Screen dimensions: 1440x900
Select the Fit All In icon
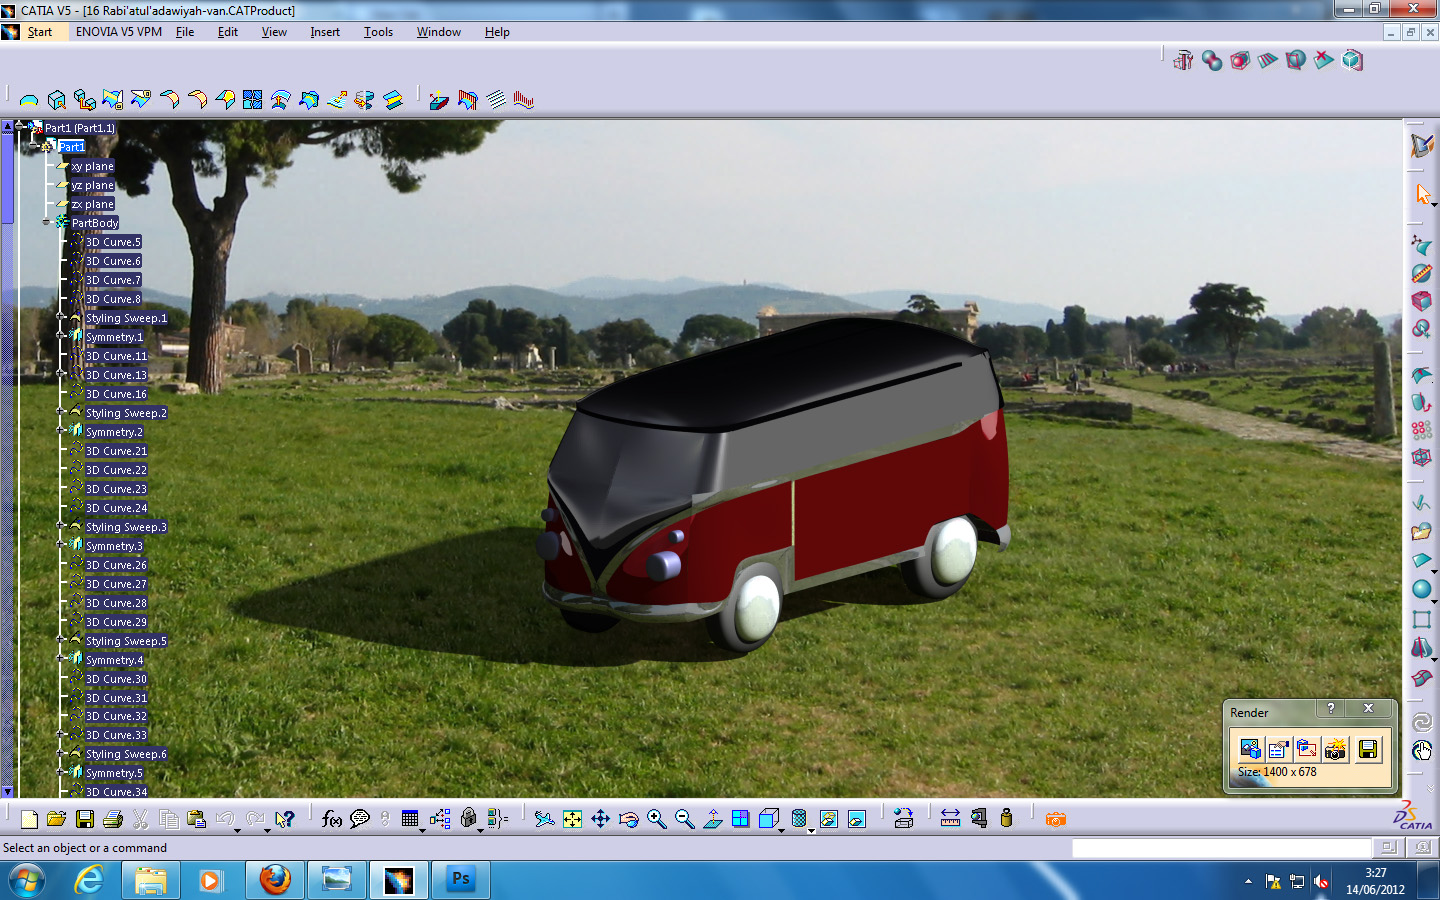click(x=571, y=820)
